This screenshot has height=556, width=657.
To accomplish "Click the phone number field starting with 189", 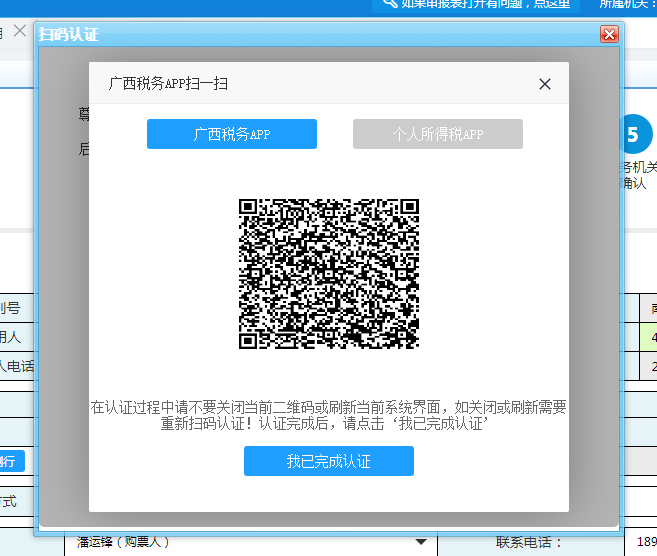I will tap(641, 542).
